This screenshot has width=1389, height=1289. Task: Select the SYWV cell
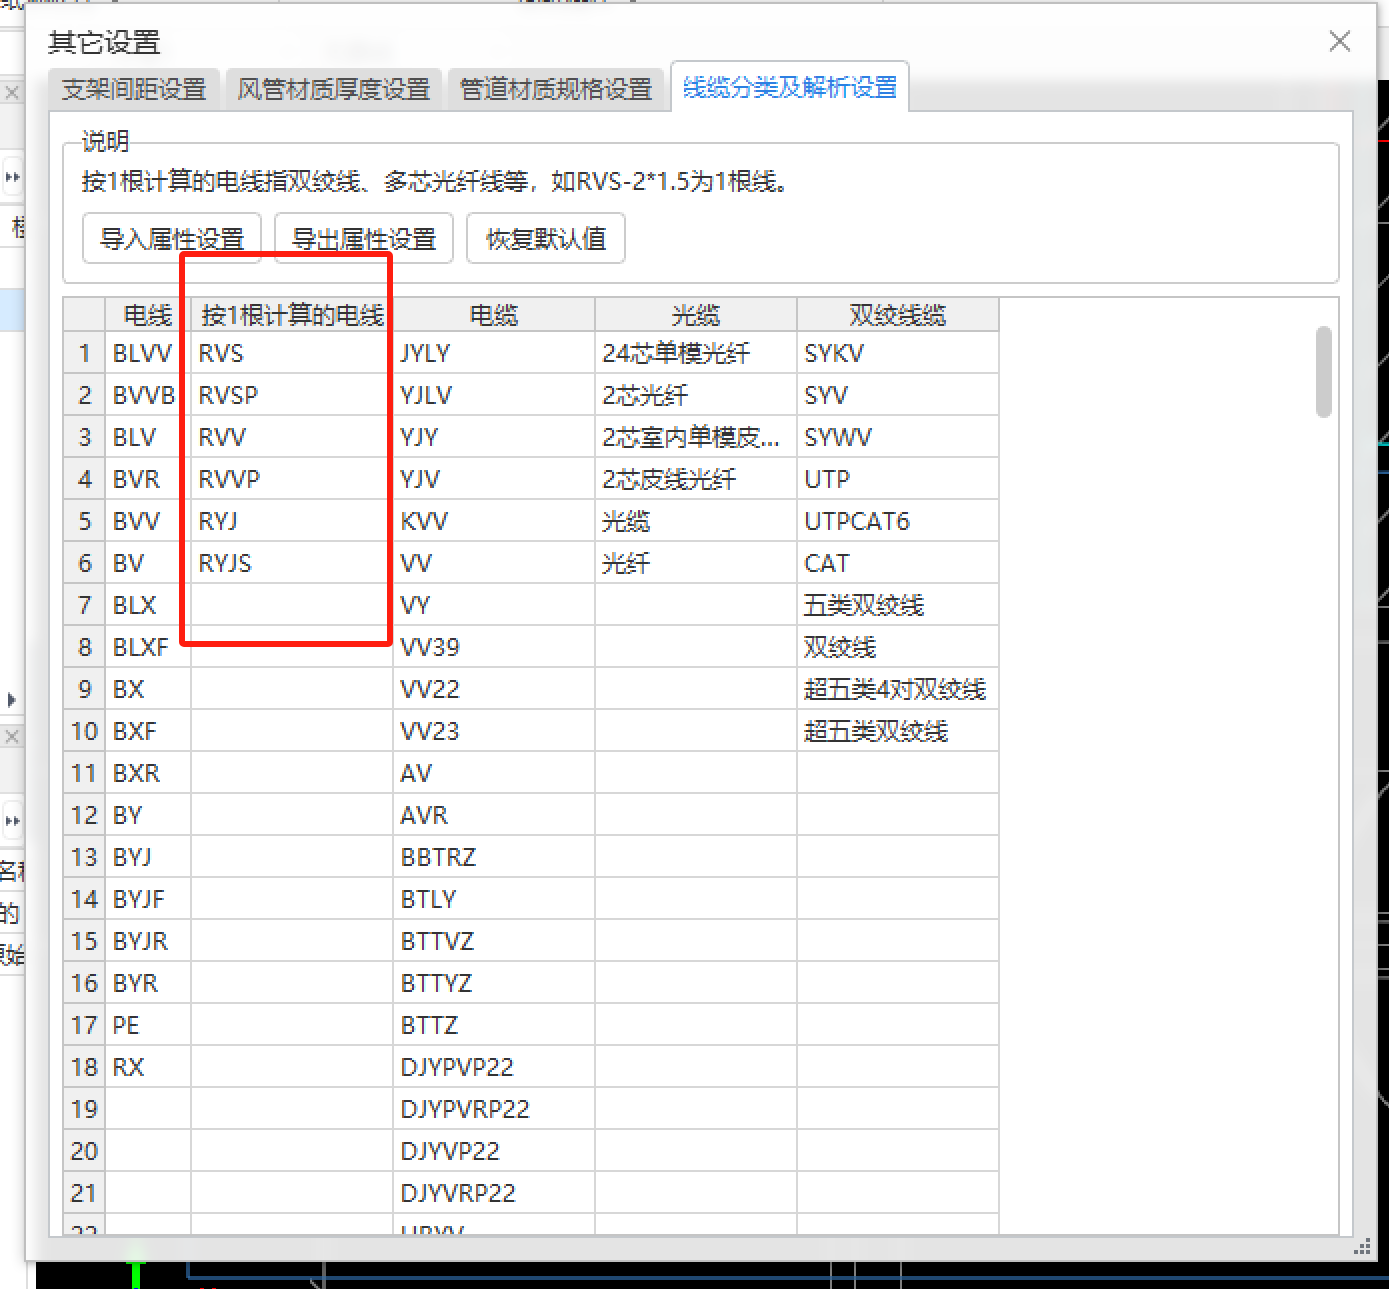click(898, 437)
